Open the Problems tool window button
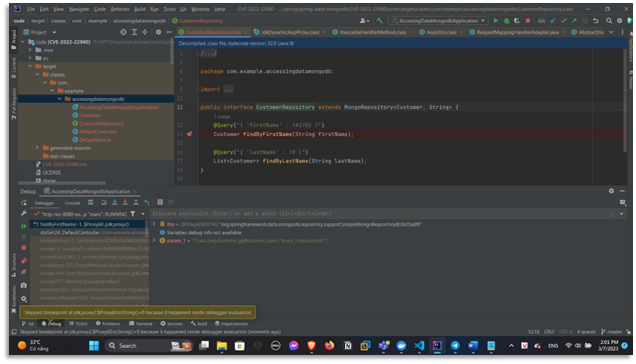Screen dimensions: 636x364 (x=108, y=323)
